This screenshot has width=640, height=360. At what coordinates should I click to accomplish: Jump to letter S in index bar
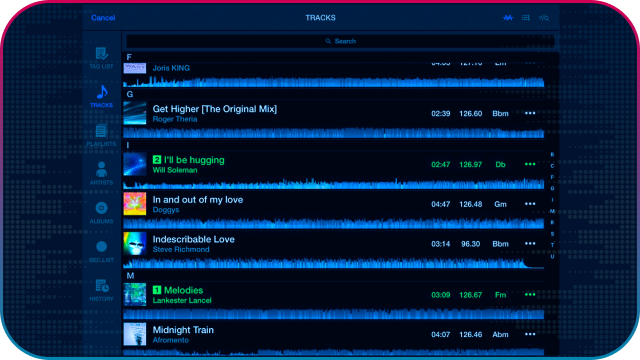(x=552, y=234)
